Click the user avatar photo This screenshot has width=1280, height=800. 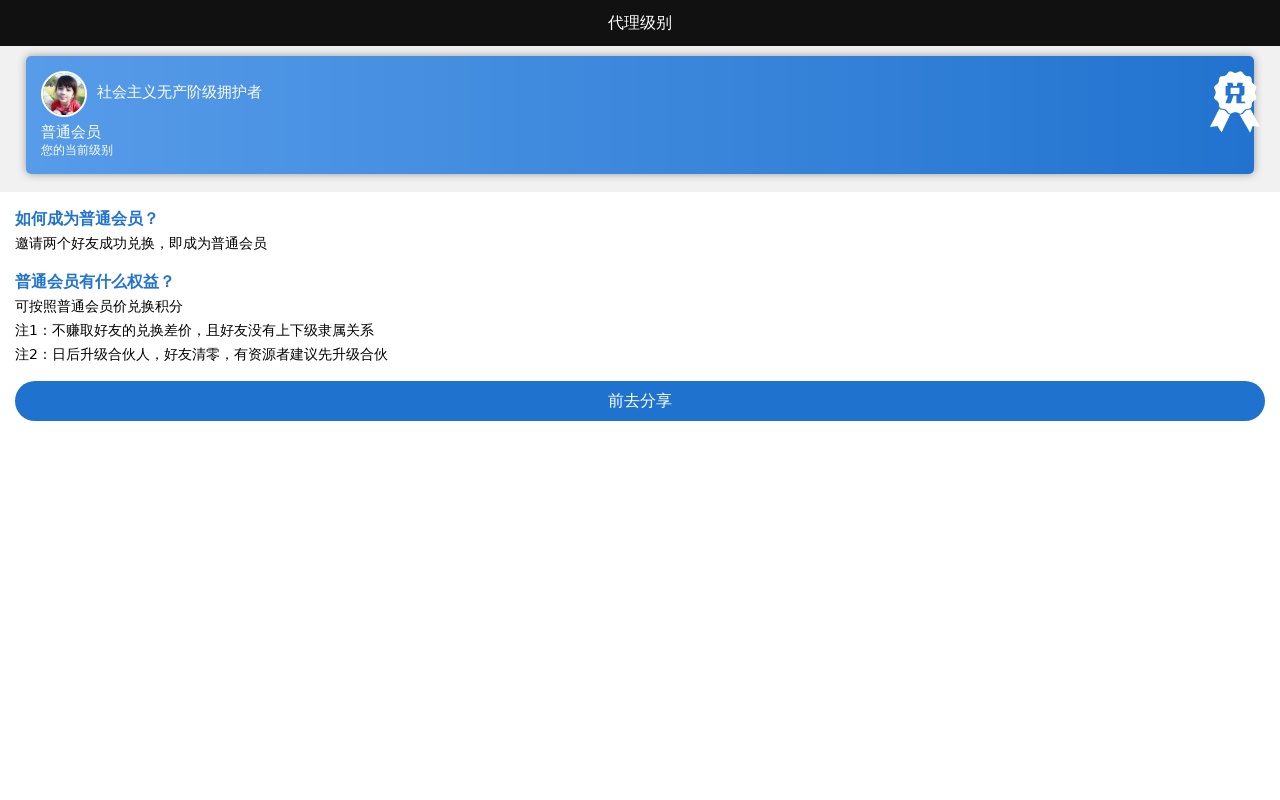(64, 94)
